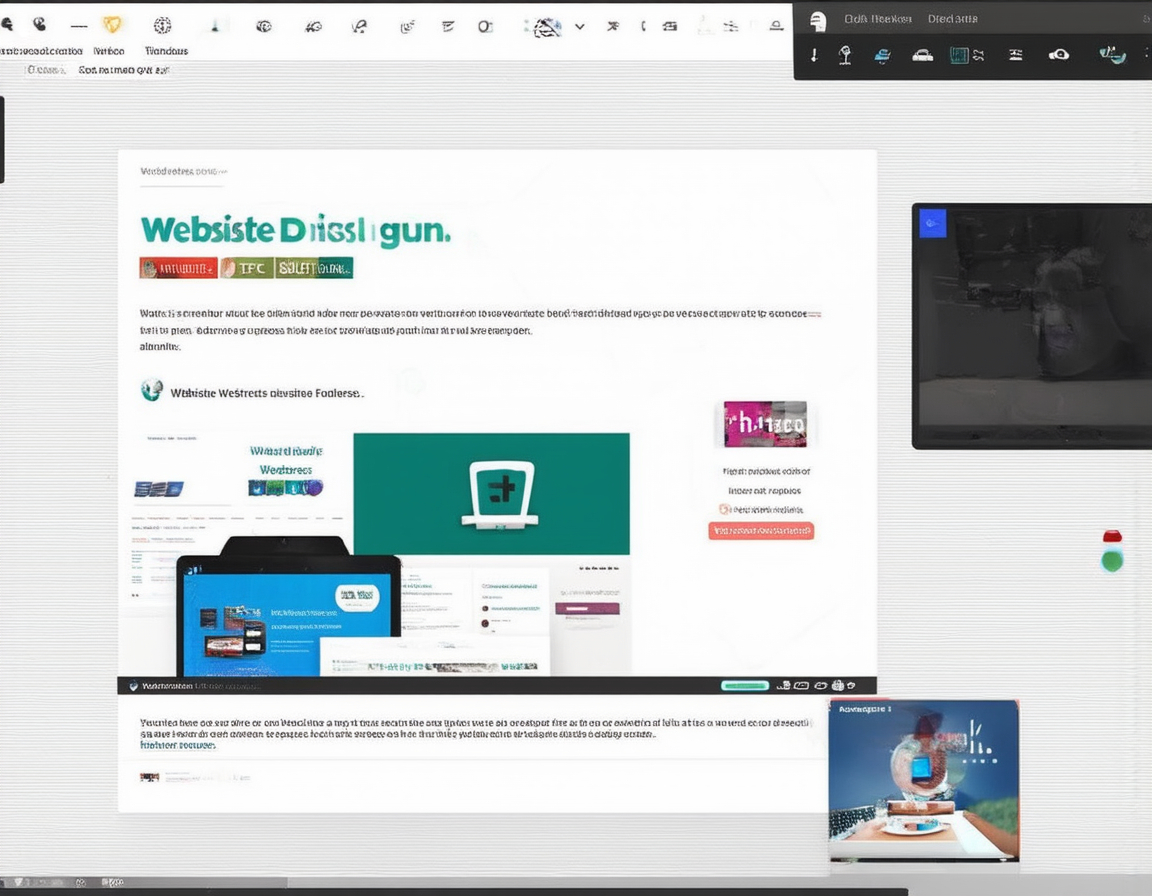1152x896 pixels.
Task: Expand the chevron dropdown in the top toolbar
Action: click(x=580, y=26)
